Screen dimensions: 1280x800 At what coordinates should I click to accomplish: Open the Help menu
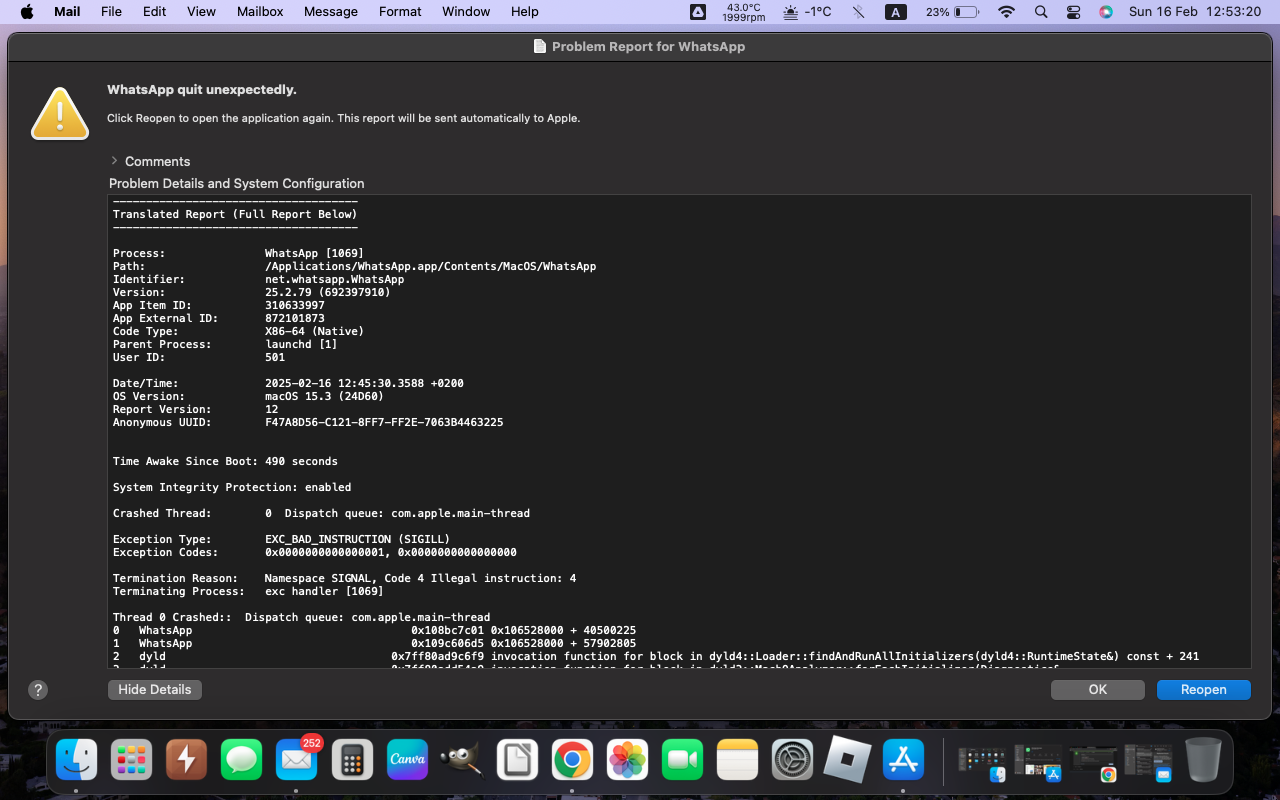[524, 12]
